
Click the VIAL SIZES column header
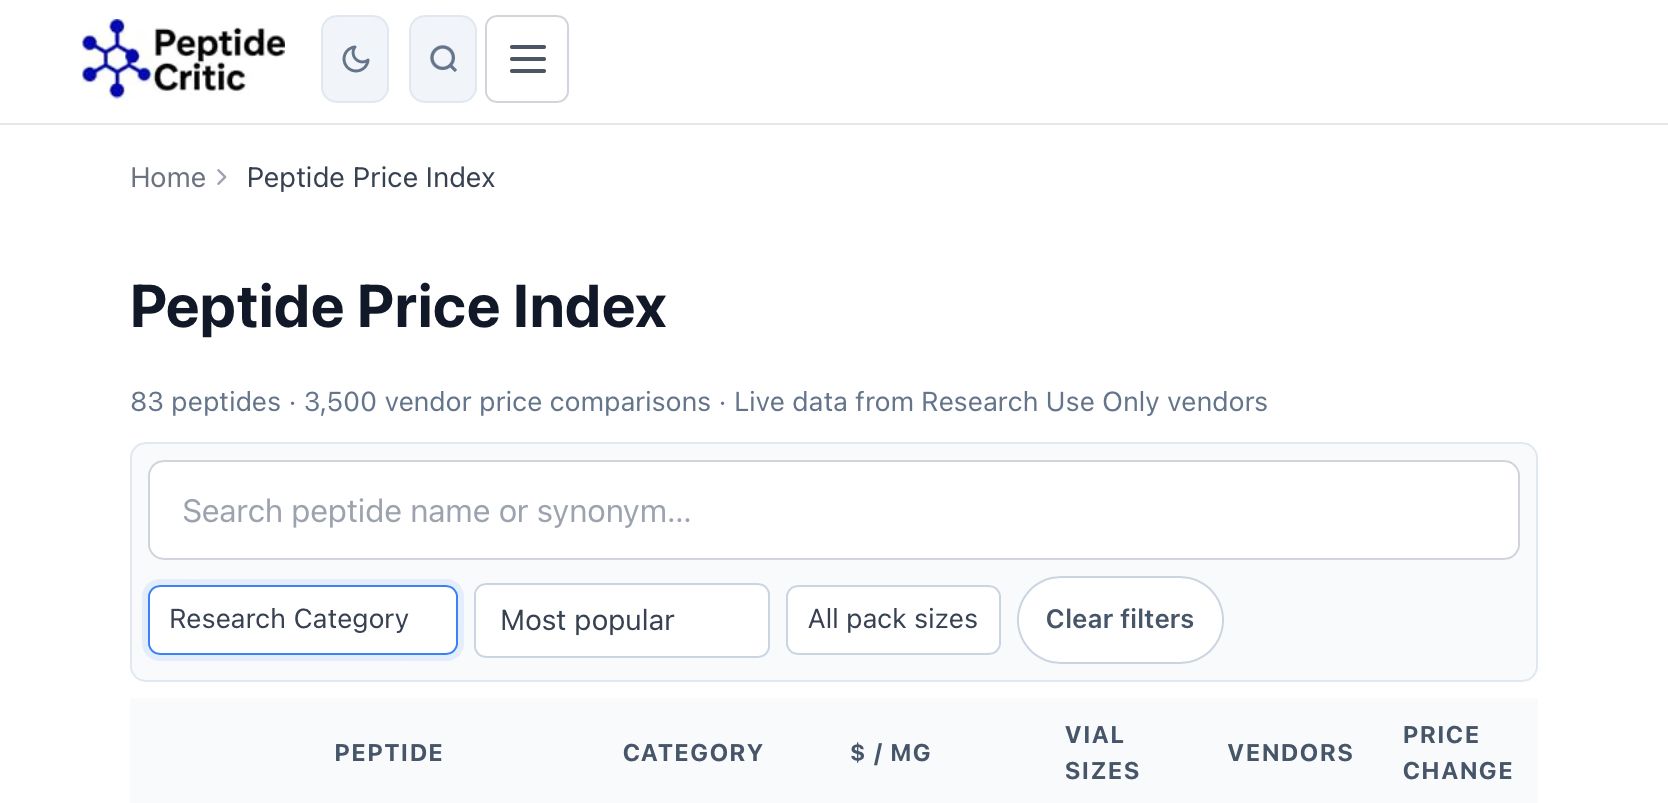[1102, 753]
